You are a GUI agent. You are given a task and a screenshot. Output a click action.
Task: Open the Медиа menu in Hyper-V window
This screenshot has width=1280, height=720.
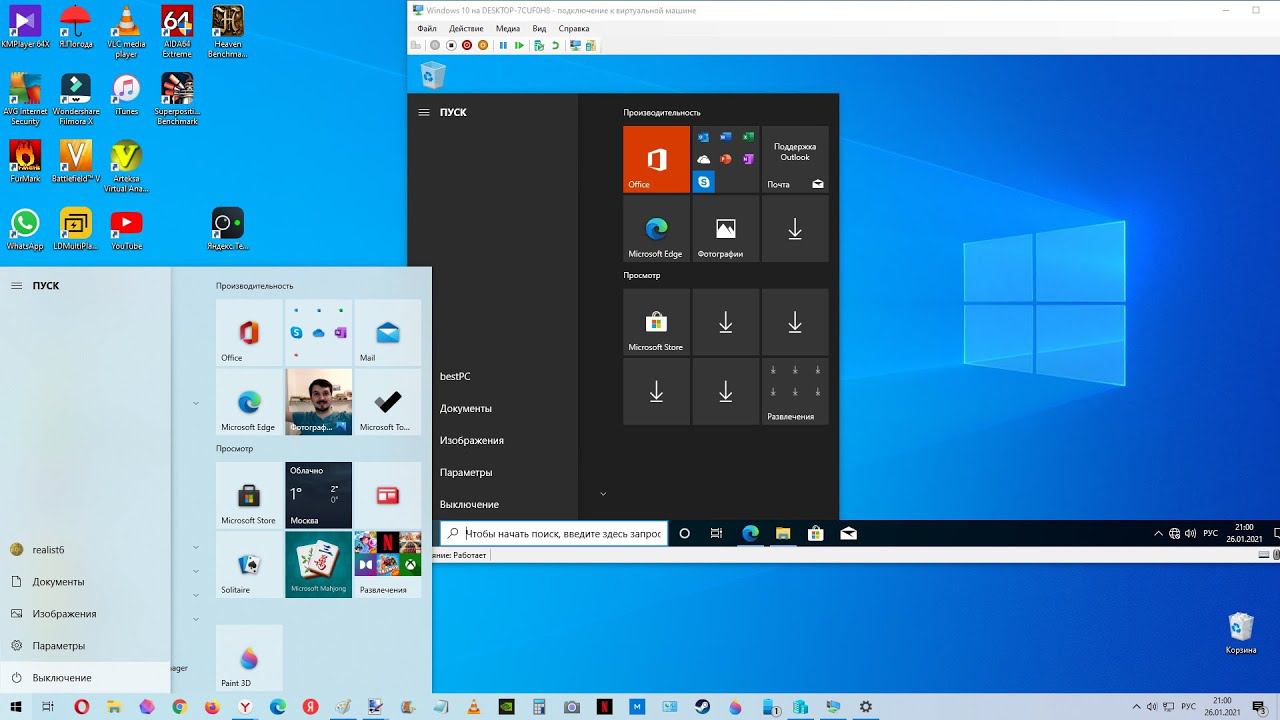[x=507, y=29]
